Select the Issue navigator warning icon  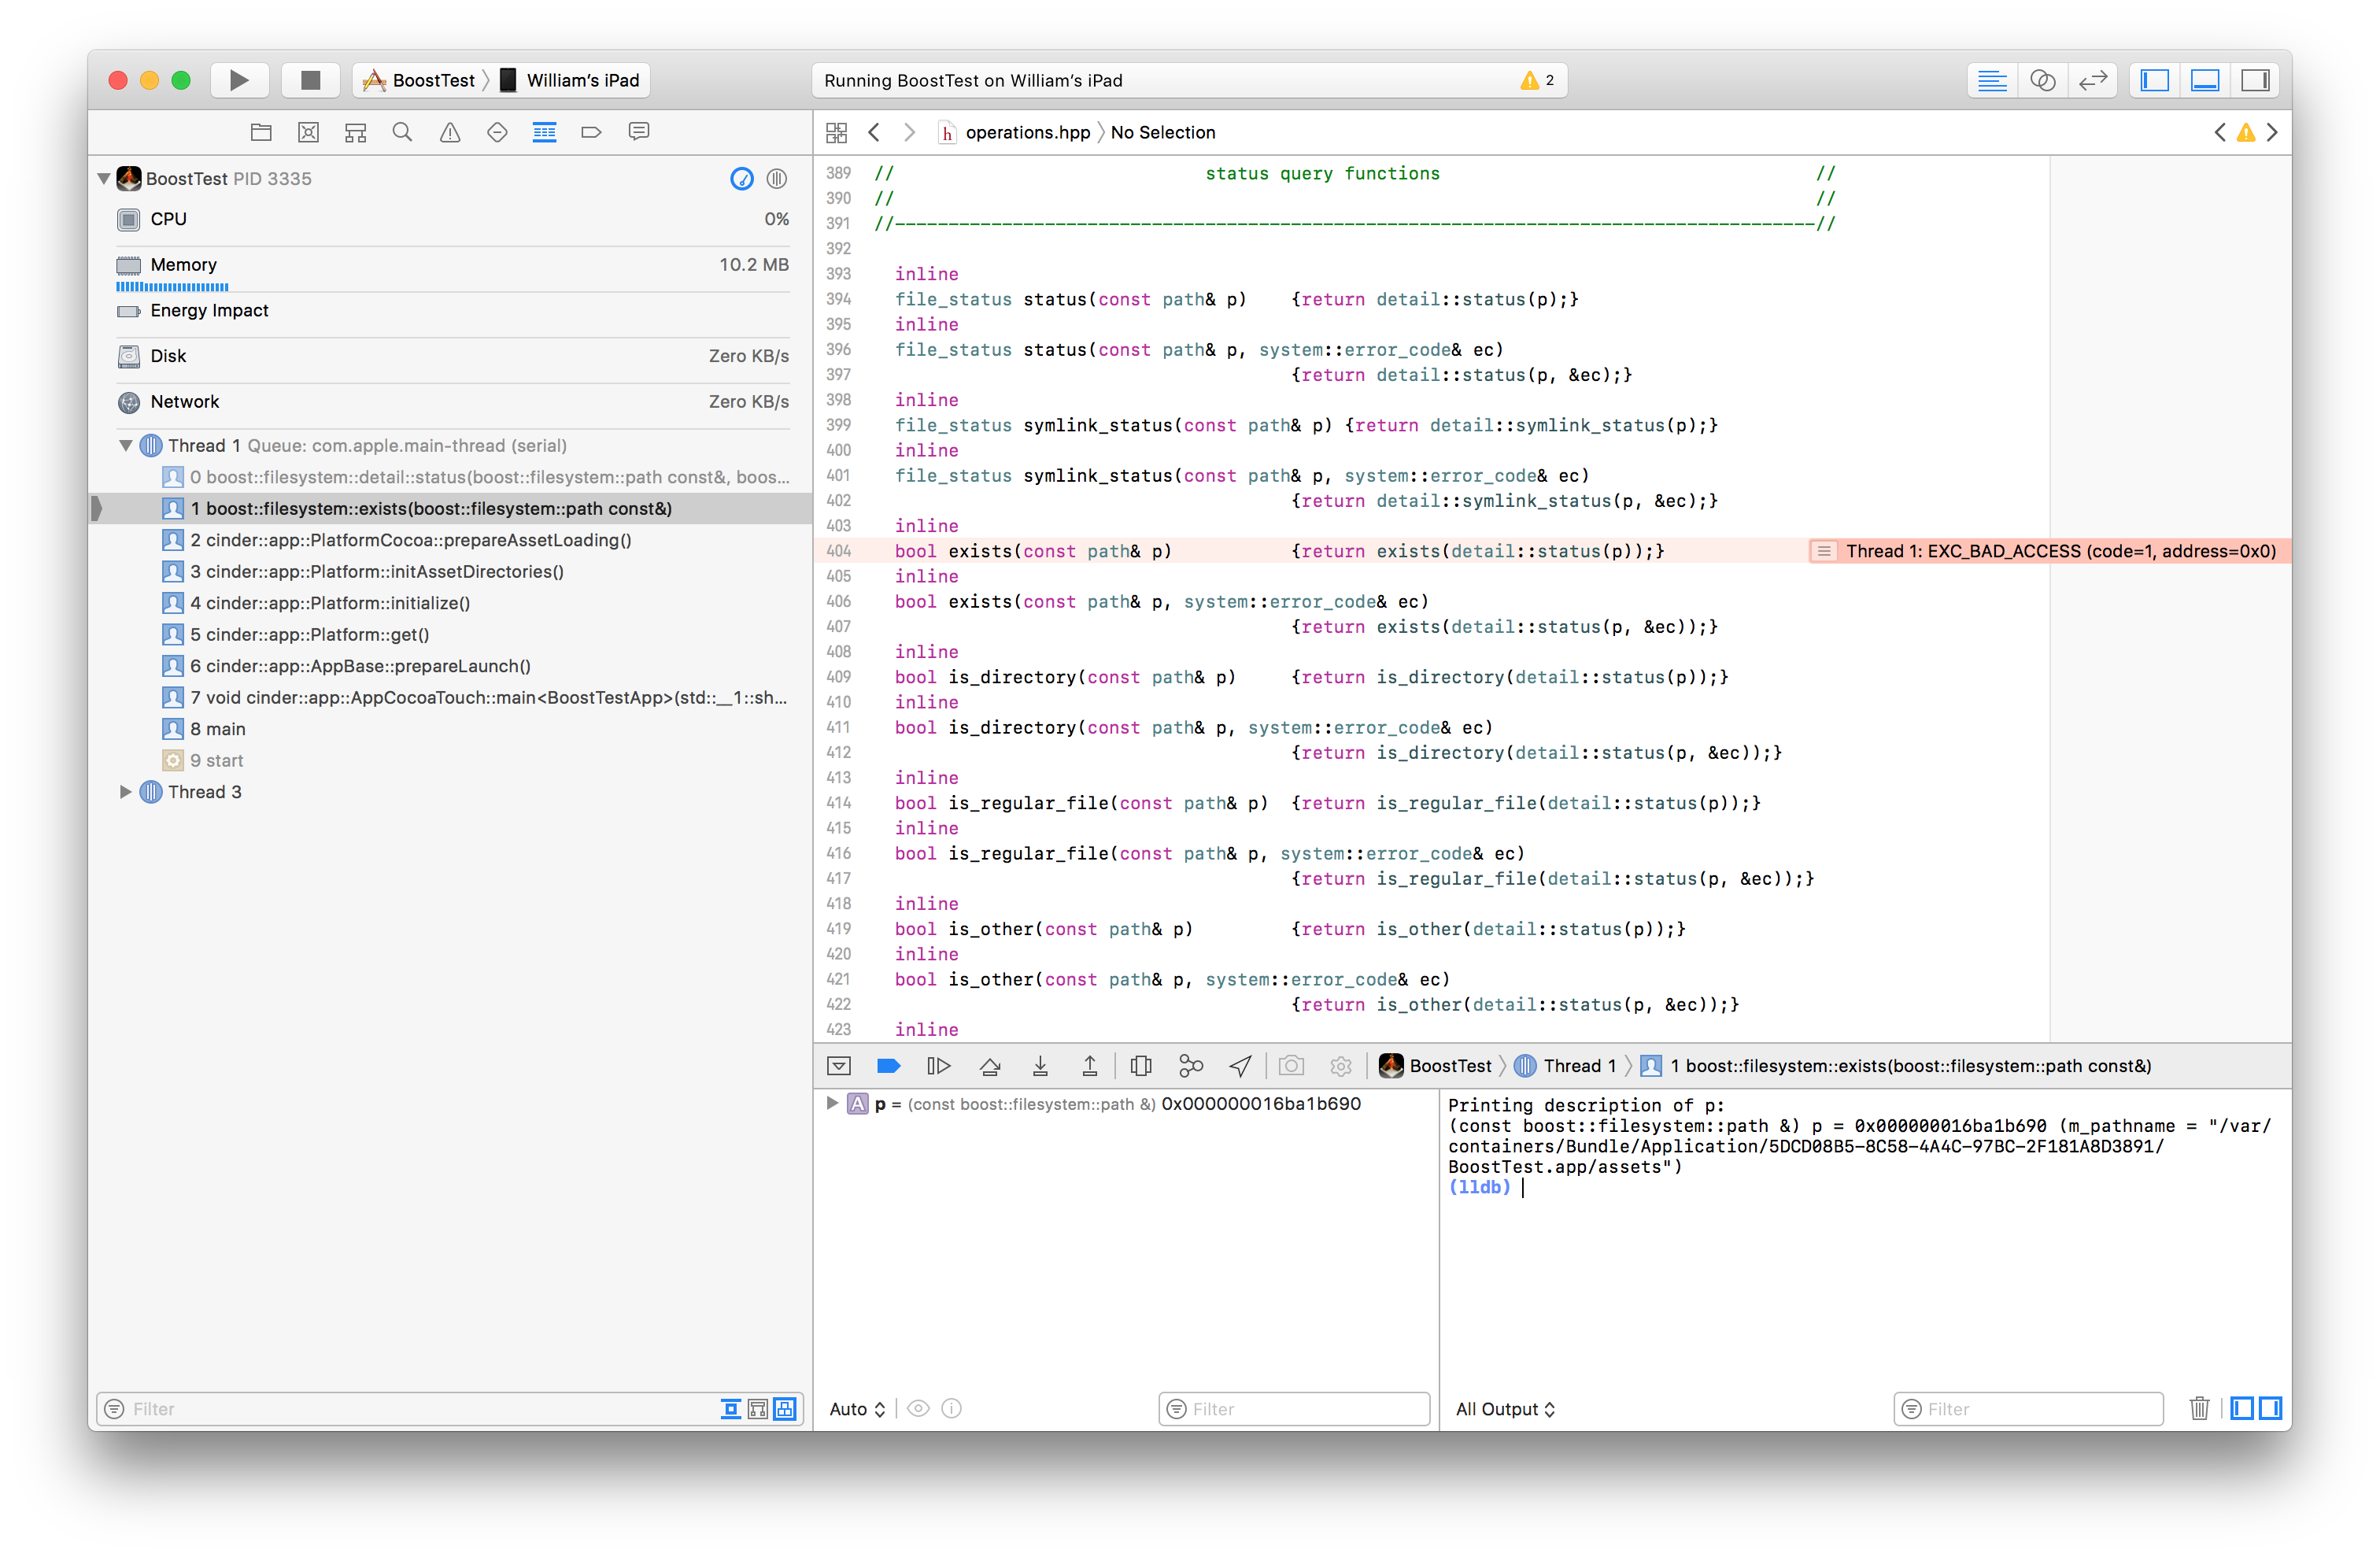449,131
